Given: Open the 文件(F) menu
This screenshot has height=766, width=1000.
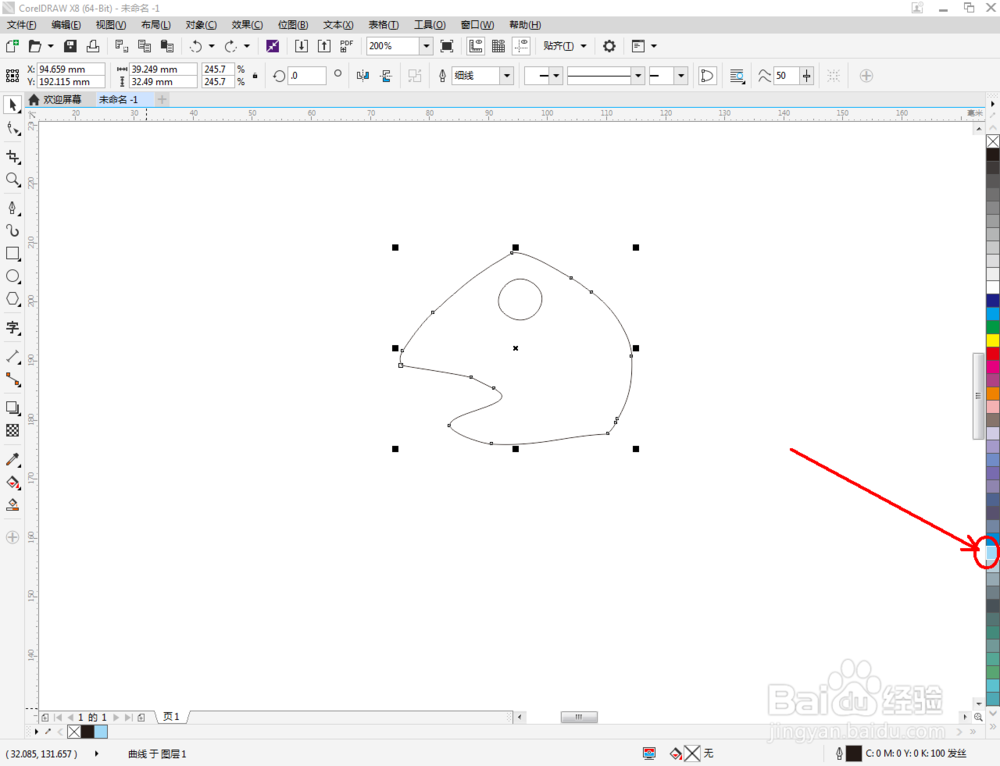Looking at the screenshot, I should (22, 25).
